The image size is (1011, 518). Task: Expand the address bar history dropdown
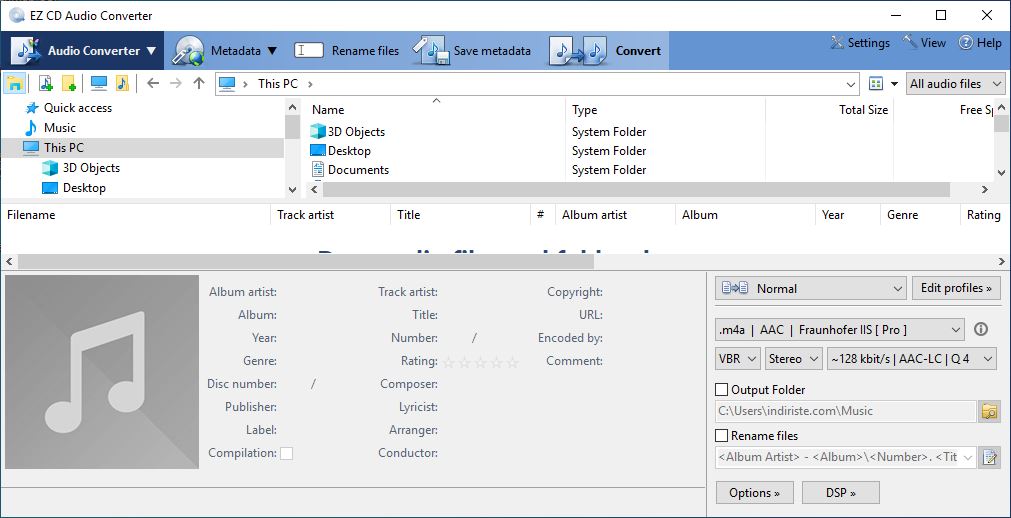[851, 84]
